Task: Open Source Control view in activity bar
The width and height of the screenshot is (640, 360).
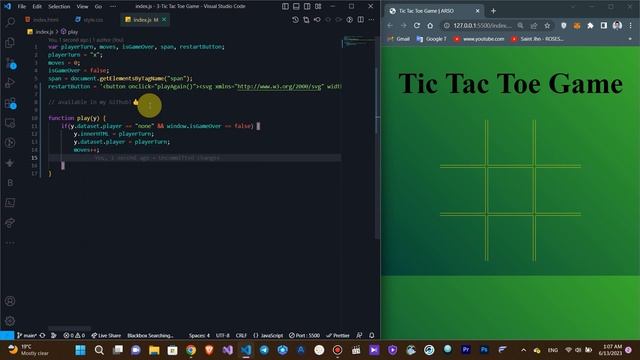Action: pyautogui.click(x=10, y=63)
